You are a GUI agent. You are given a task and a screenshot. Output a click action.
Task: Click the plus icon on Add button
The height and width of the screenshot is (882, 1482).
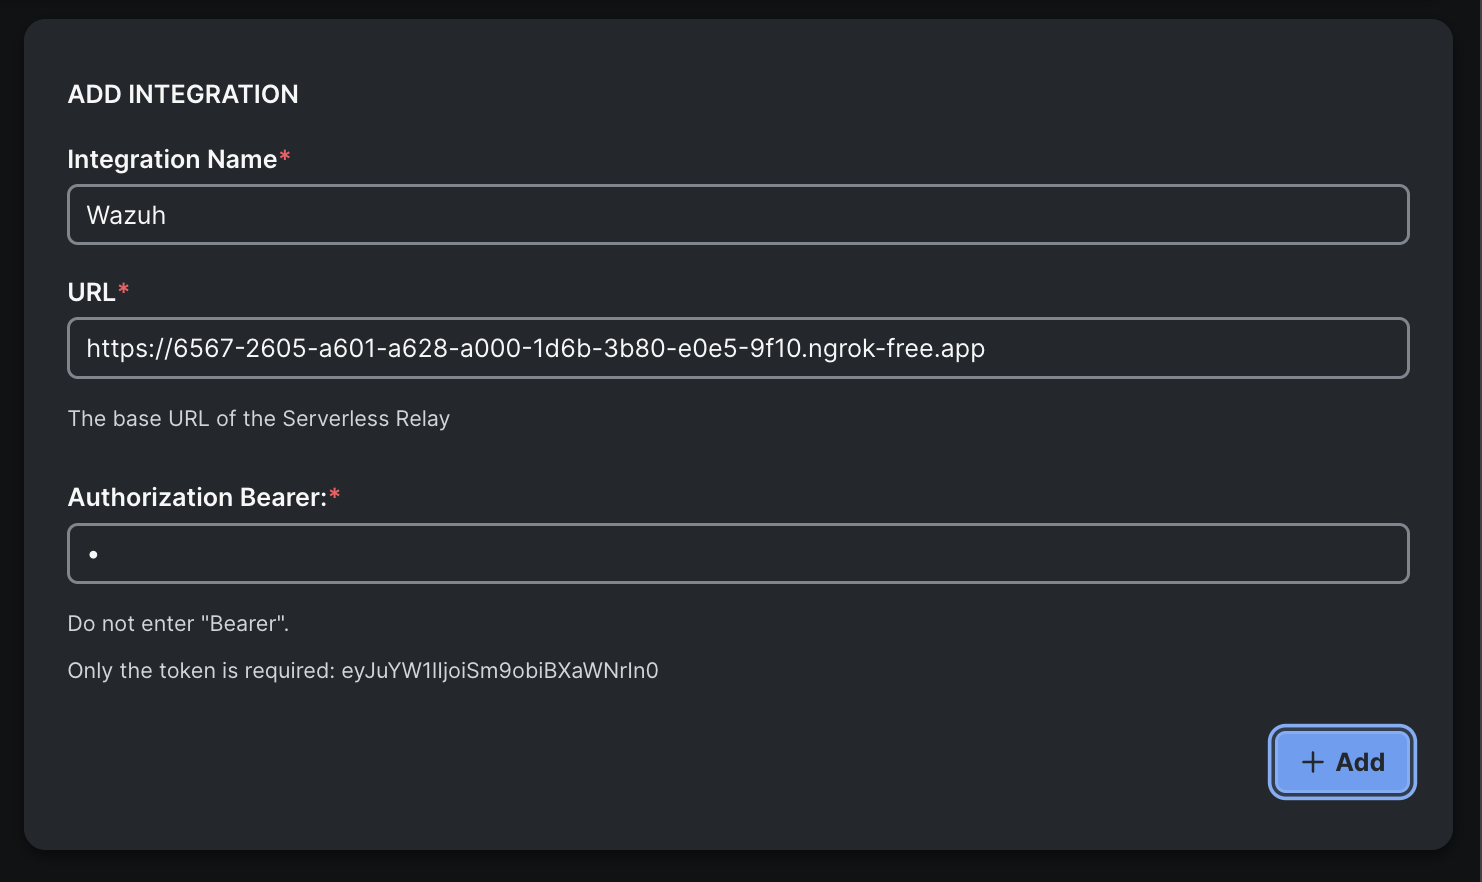(1312, 762)
